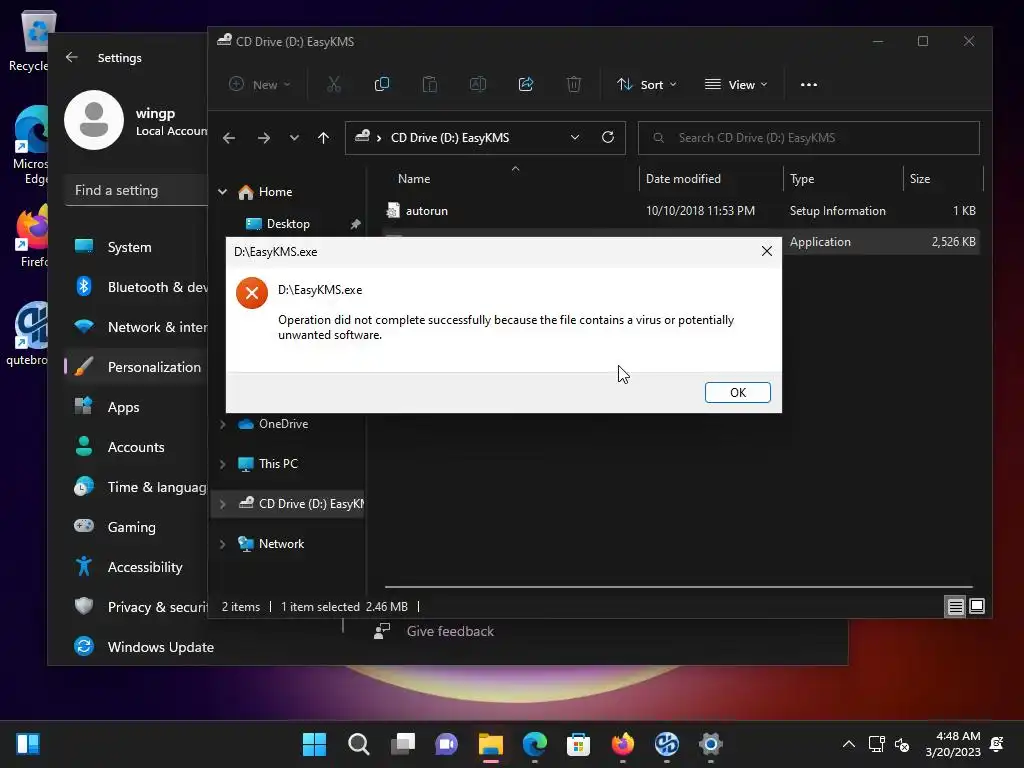Open Desktop in navigation pane
The width and height of the screenshot is (1024, 768).
point(288,224)
